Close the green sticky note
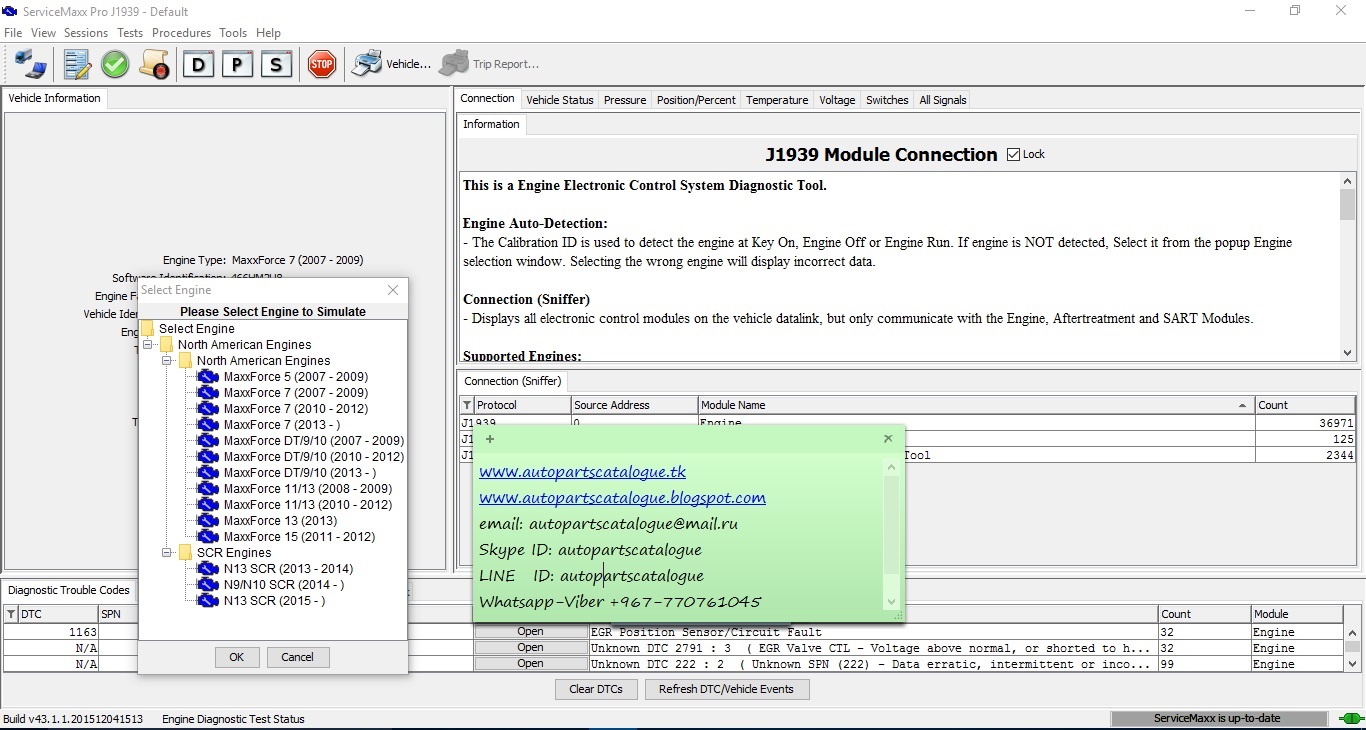Viewport: 1366px width, 730px height. pyautogui.click(x=888, y=438)
